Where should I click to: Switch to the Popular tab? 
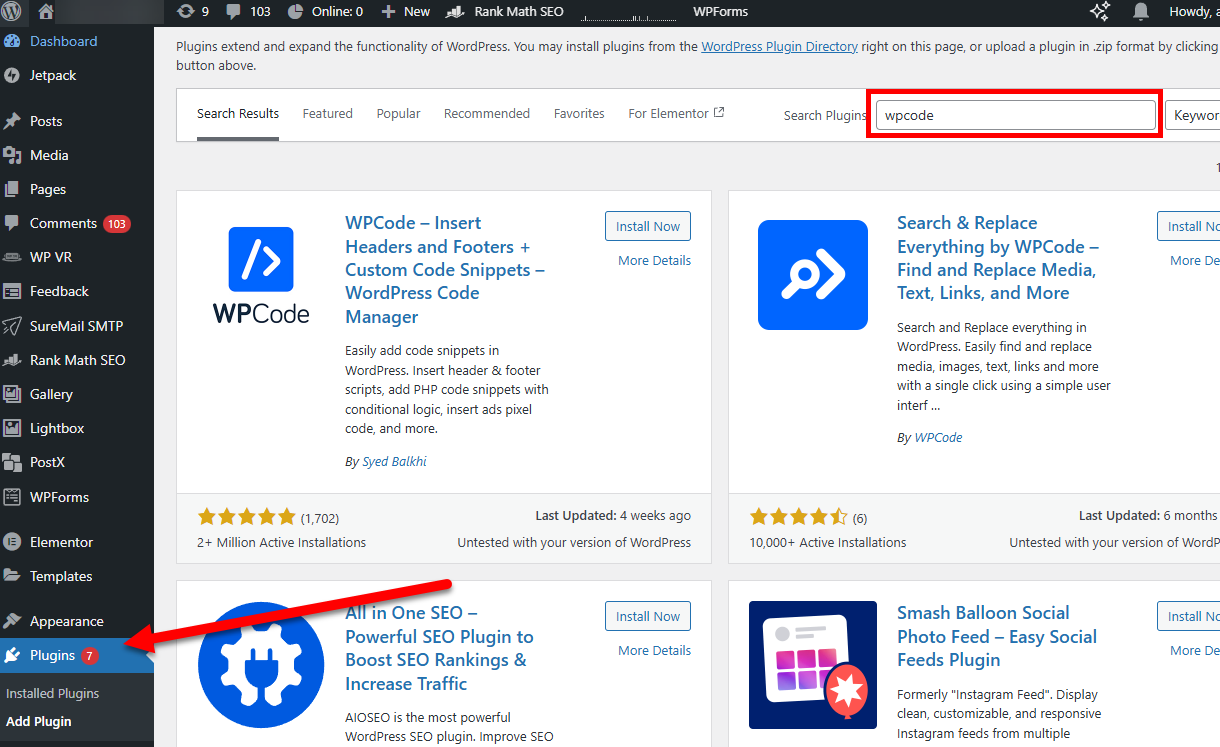pyautogui.click(x=398, y=114)
